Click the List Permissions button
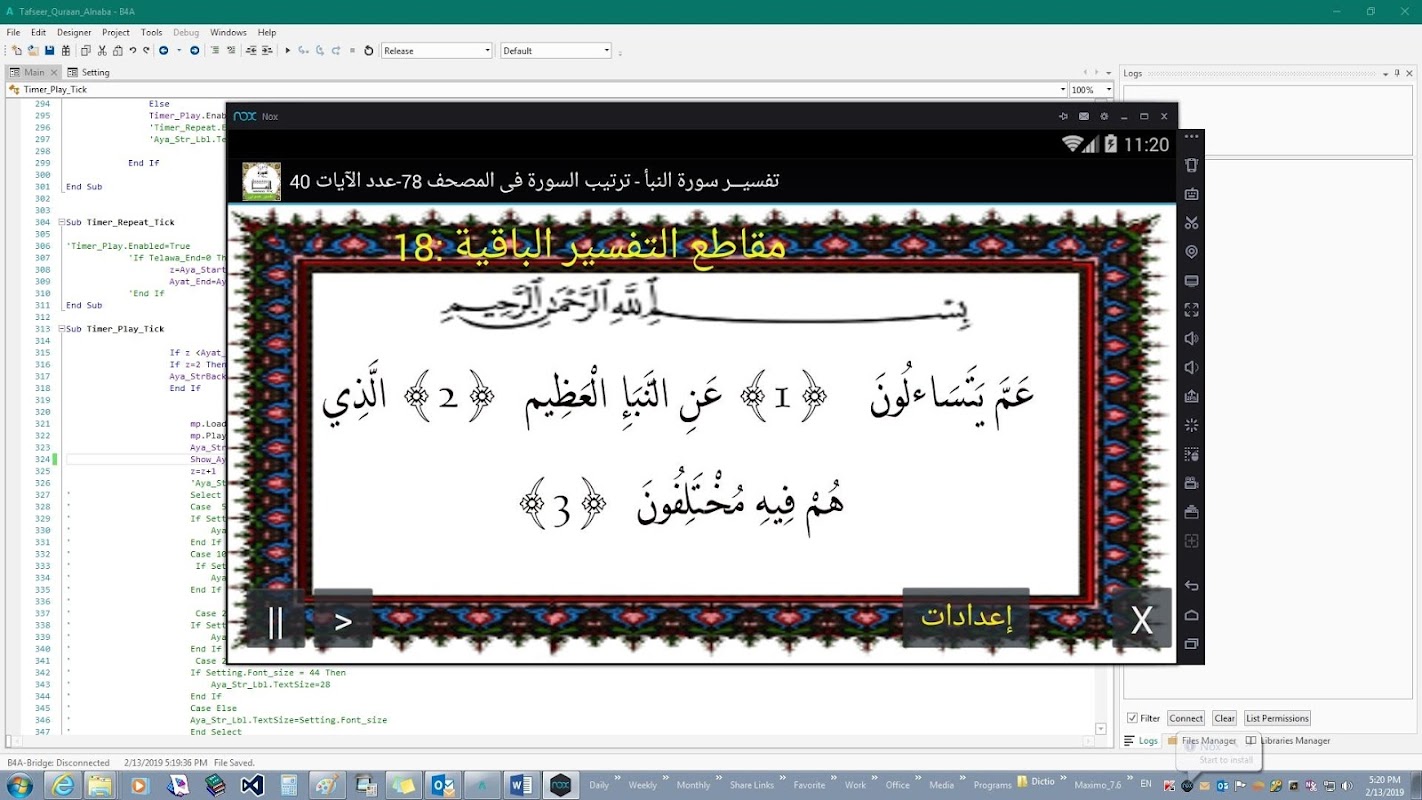This screenshot has height=800, width=1422. [x=1277, y=718]
